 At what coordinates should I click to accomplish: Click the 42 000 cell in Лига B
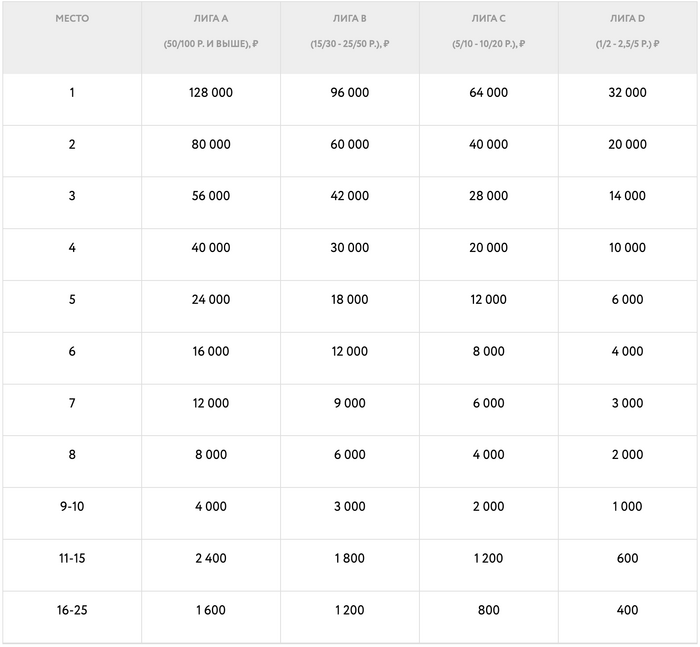(349, 197)
